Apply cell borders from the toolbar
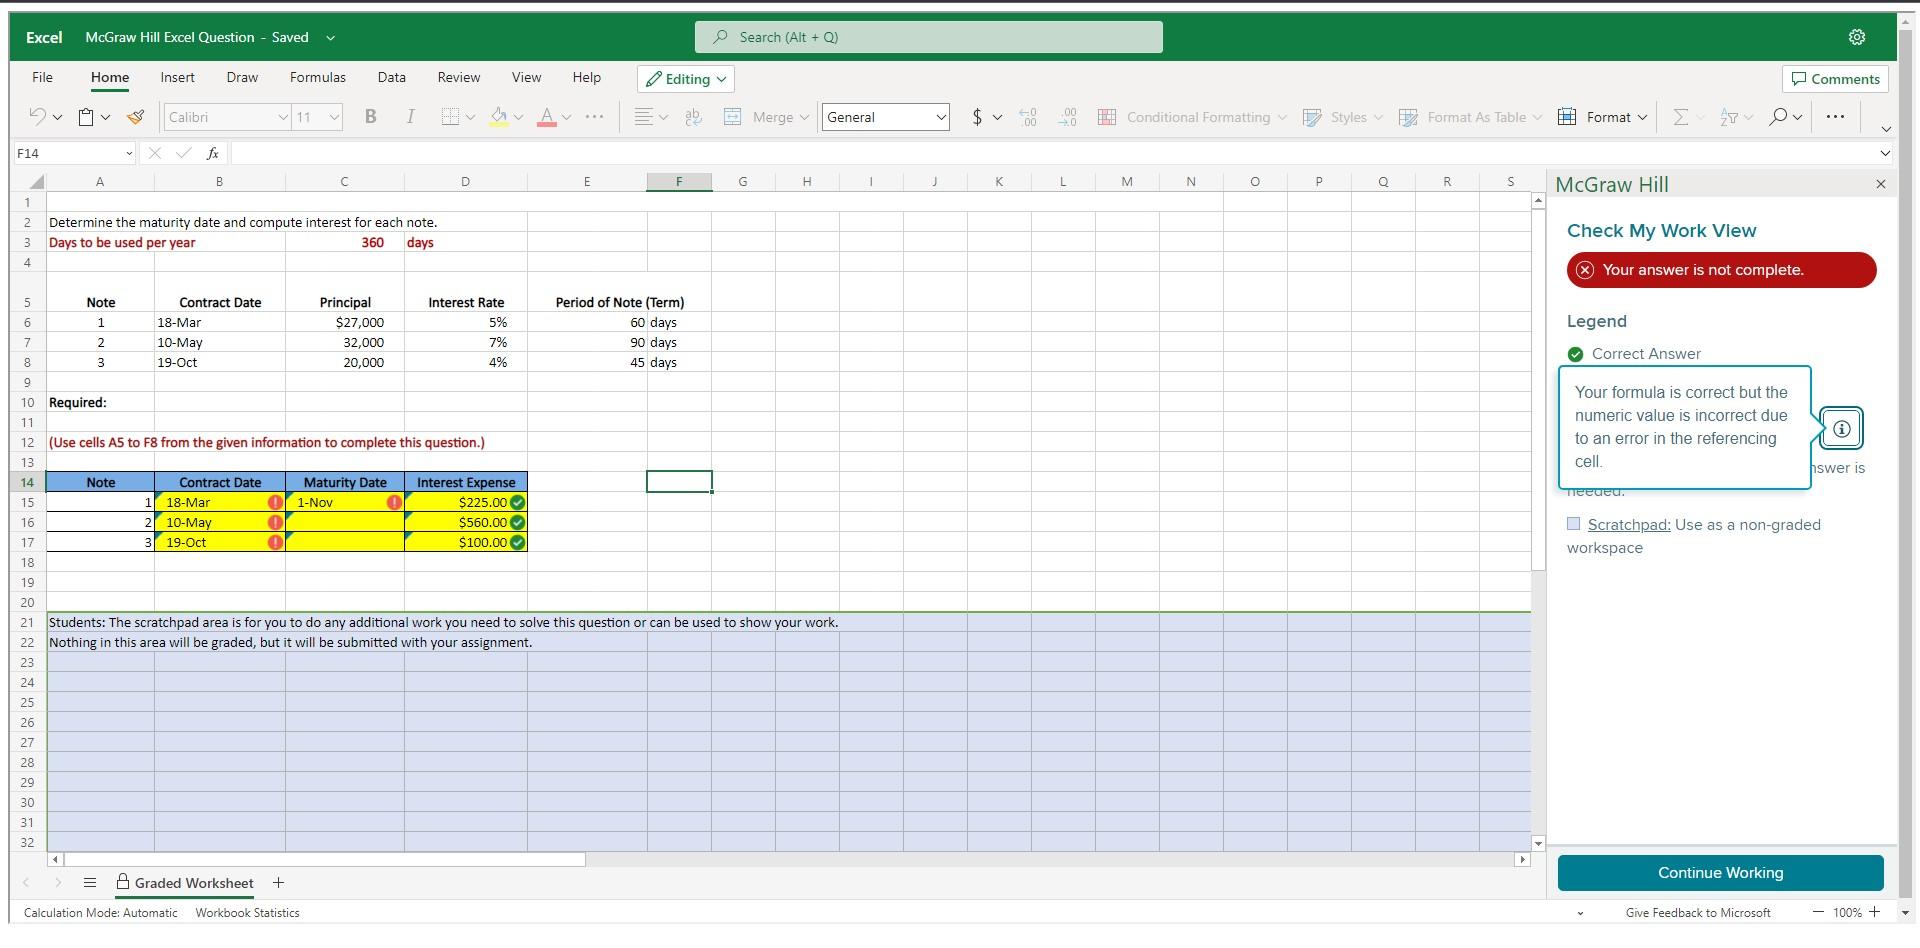Viewport: 1920px width, 948px height. click(450, 117)
